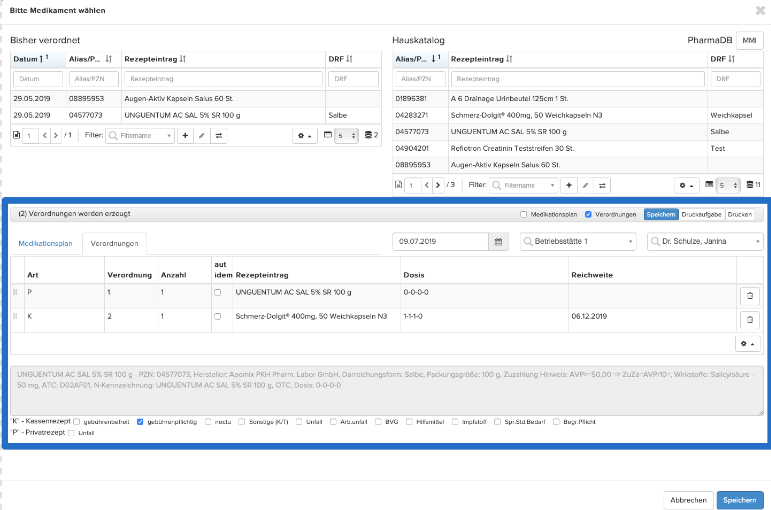Click Reichweite date 06.12.2019
Screen dimensions: 771x510
pos(589,316)
